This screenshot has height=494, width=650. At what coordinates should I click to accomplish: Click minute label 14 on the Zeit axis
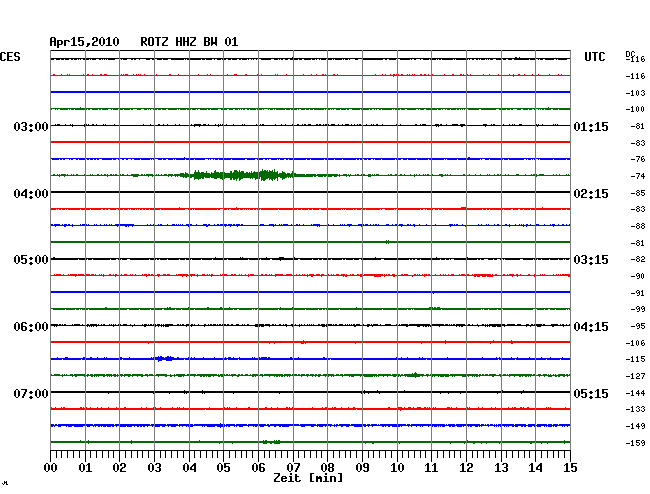click(x=535, y=468)
